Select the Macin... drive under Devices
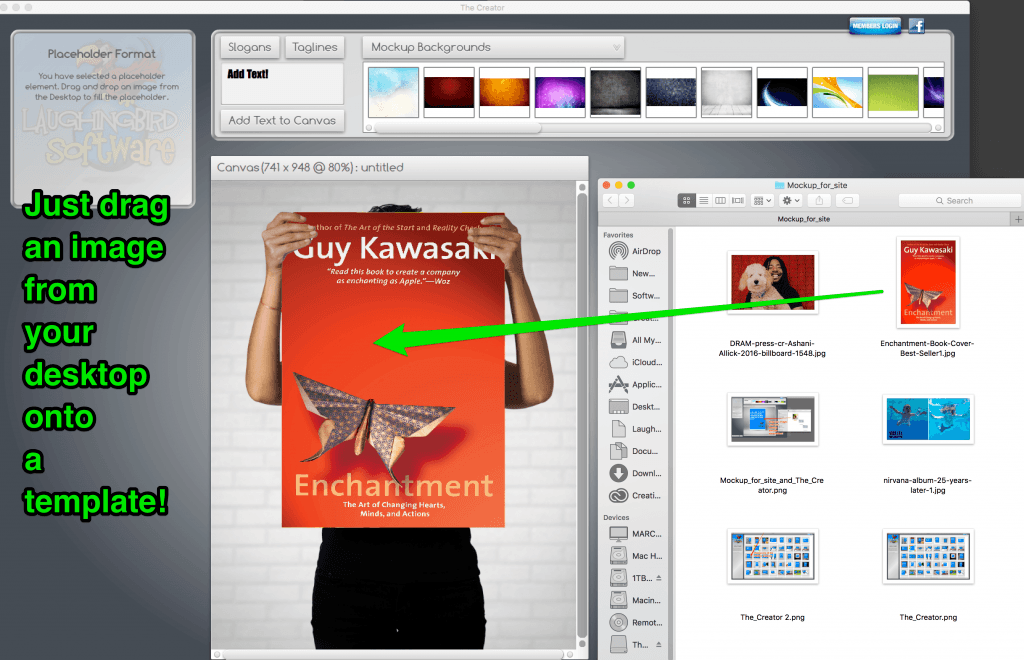The width and height of the screenshot is (1024, 660). click(635, 600)
